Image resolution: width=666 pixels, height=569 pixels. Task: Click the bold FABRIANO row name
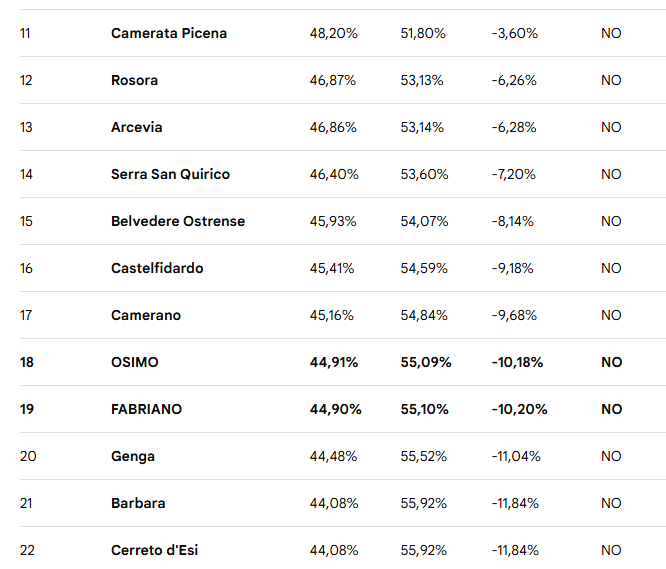pos(147,409)
